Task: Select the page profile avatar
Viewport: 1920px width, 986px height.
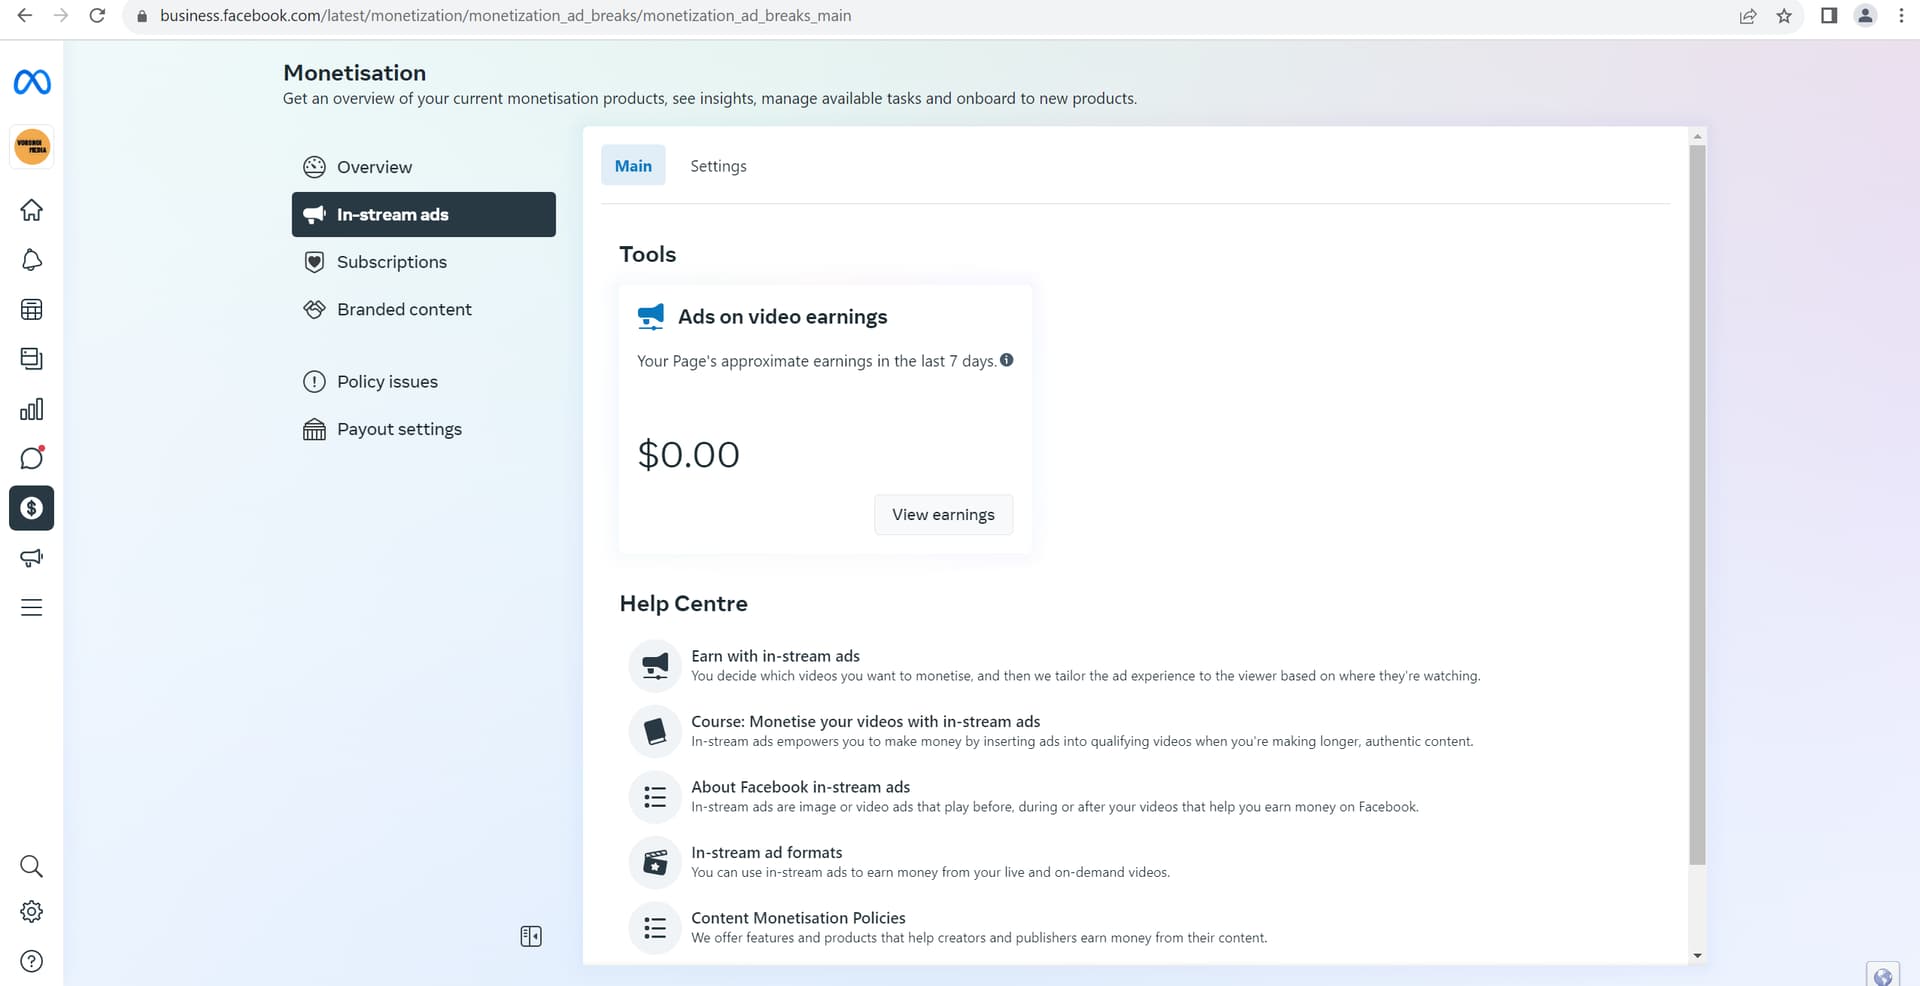Action: (x=32, y=147)
